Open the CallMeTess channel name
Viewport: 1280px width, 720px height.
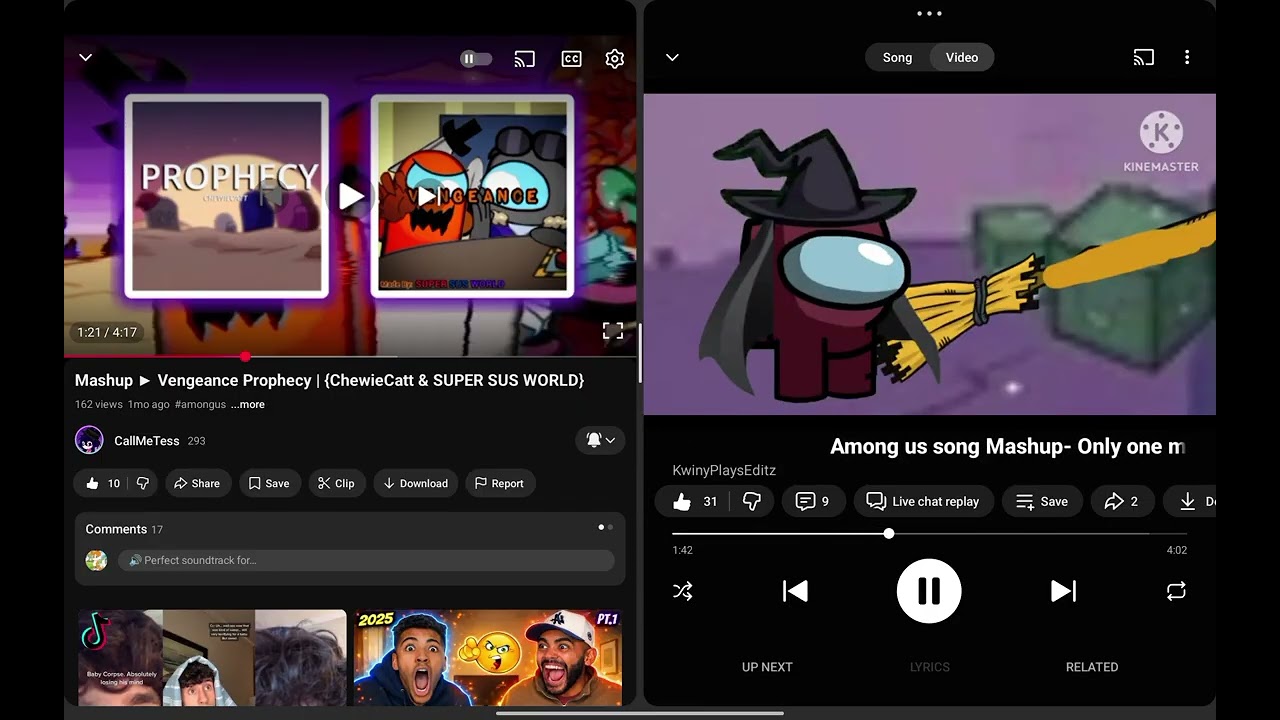pos(146,441)
